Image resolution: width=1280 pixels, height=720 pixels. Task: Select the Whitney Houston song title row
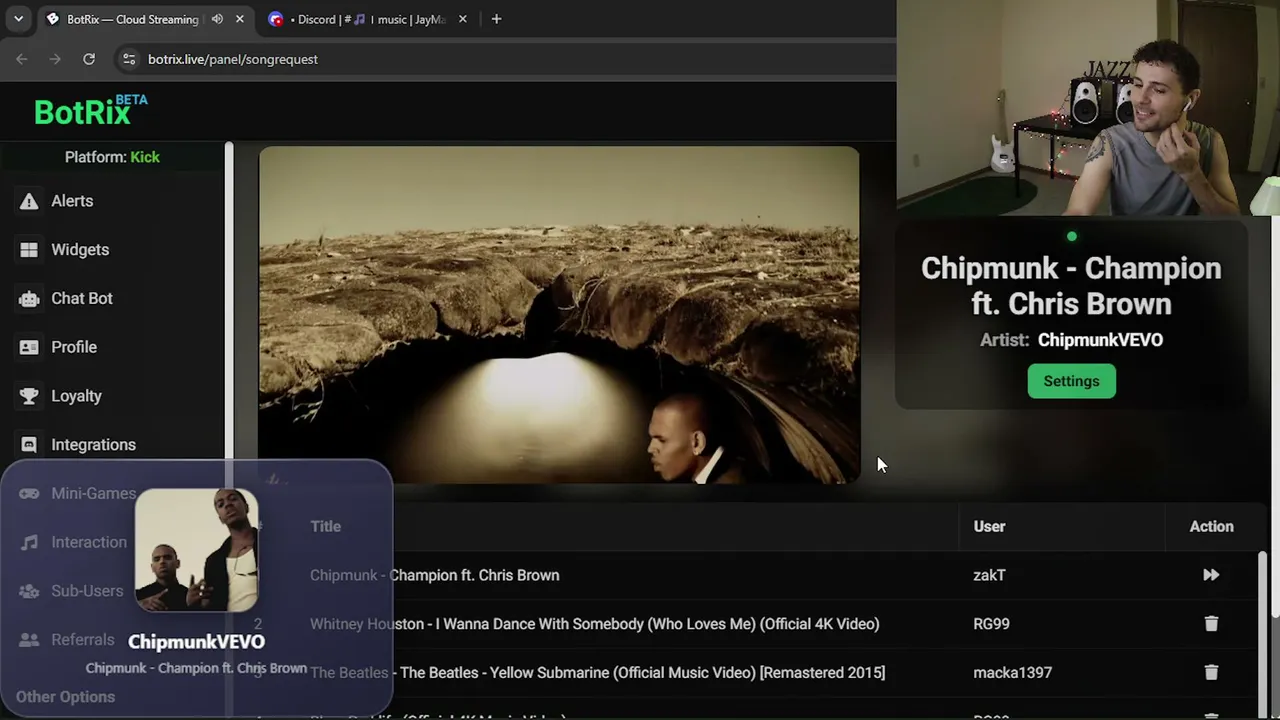pos(594,624)
